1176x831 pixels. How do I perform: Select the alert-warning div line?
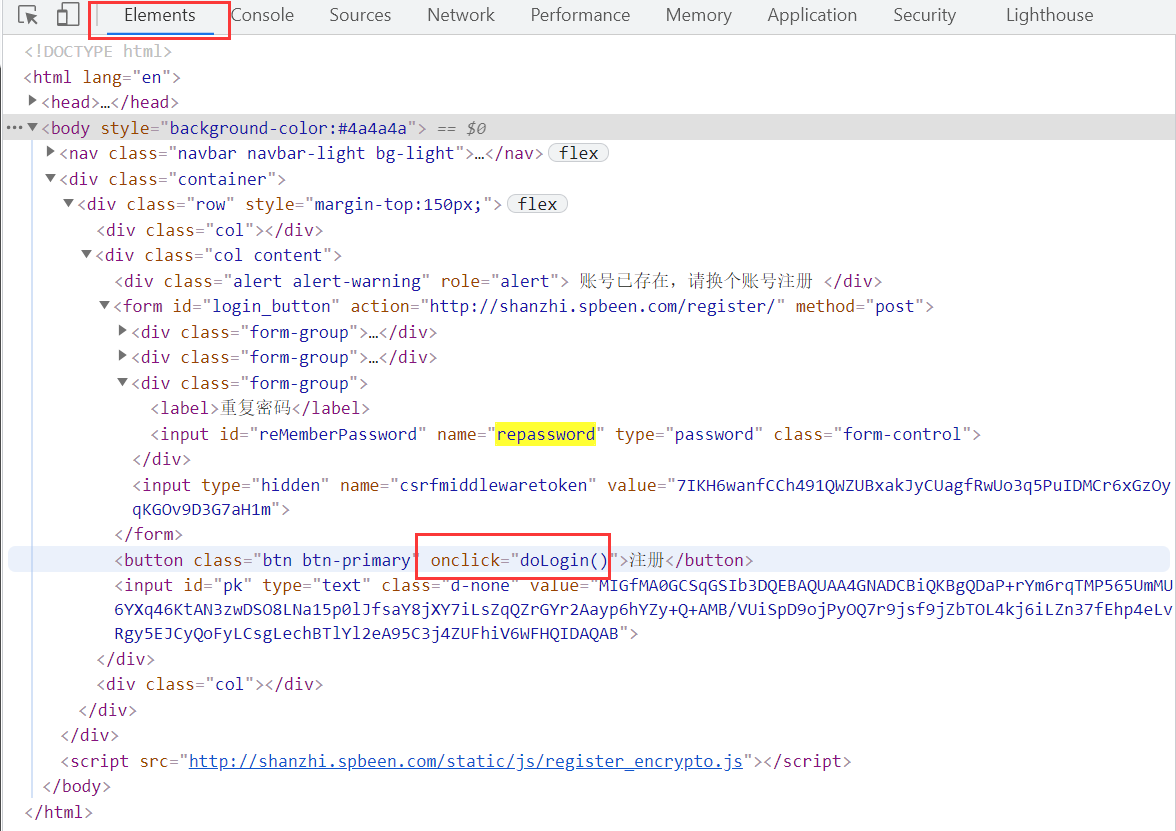[498, 281]
